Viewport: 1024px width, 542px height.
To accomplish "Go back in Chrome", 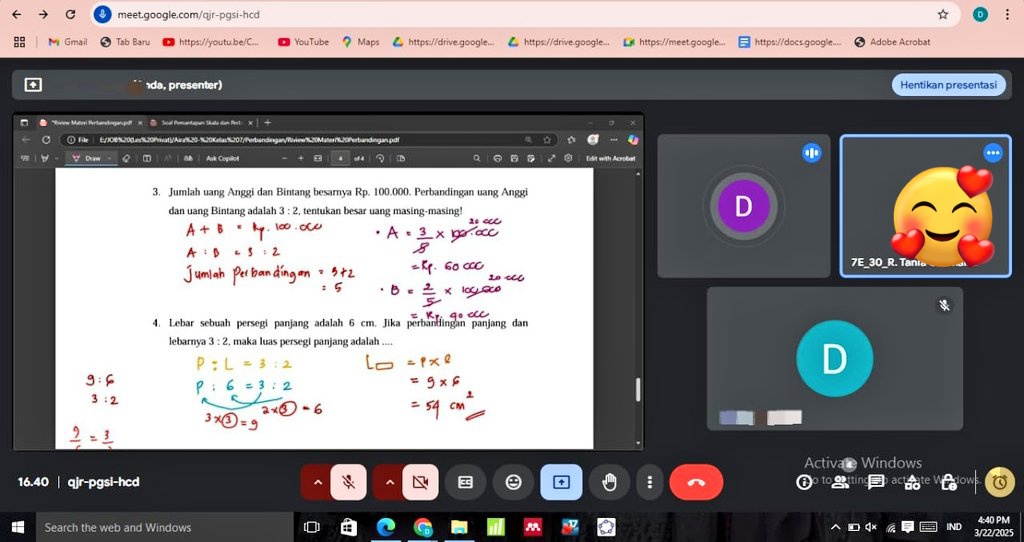I will (x=16, y=14).
